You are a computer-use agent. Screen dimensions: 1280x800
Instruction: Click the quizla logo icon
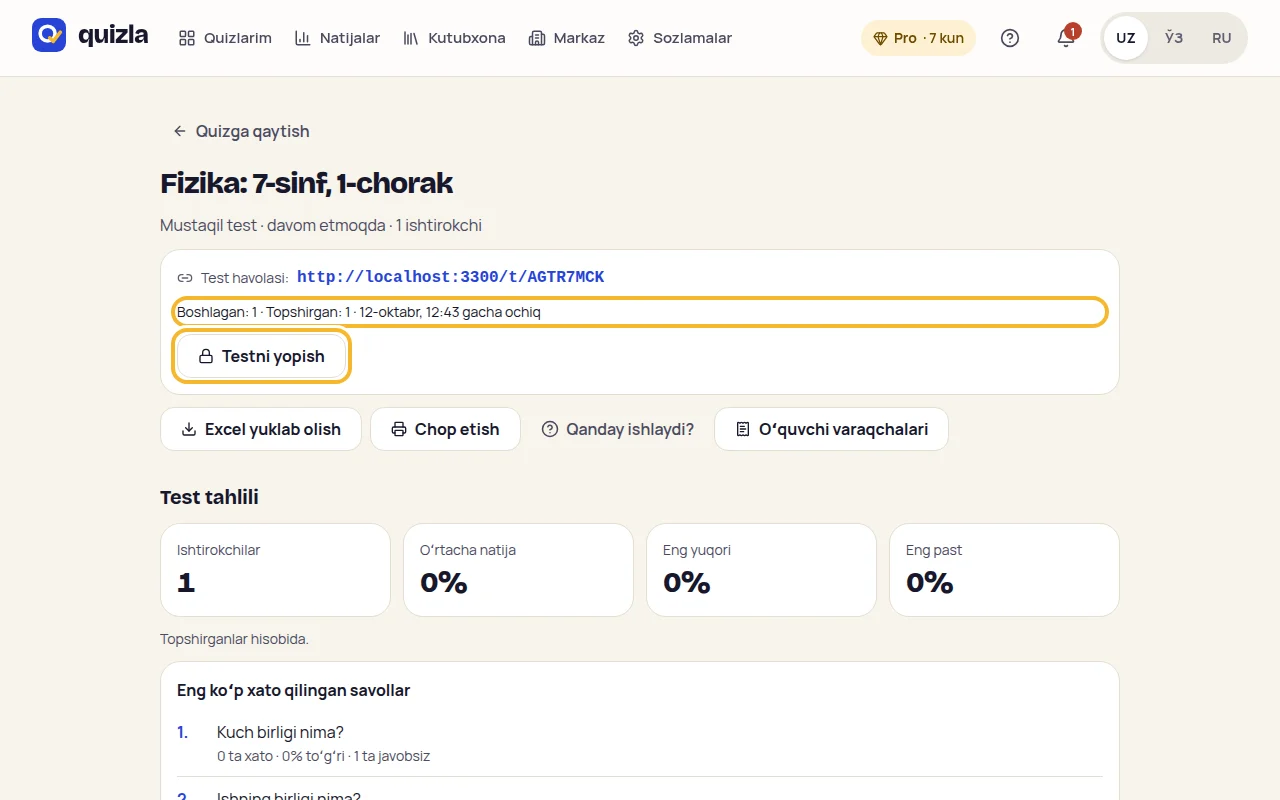pyautogui.click(x=49, y=35)
